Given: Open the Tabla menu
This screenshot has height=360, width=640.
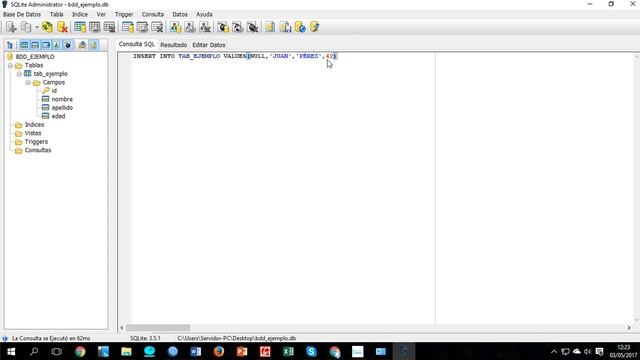Looking at the screenshot, I should 56,14.
